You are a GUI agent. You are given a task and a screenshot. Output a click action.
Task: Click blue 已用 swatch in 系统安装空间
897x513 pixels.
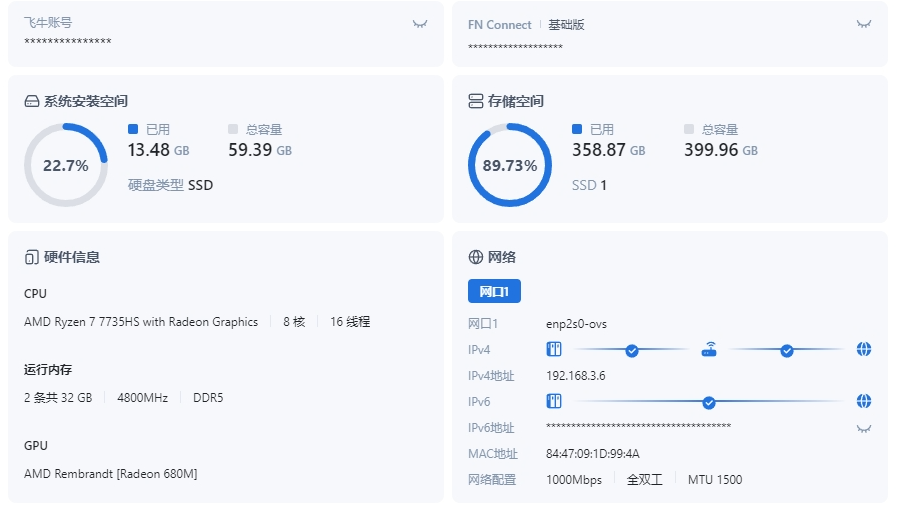tap(133, 129)
